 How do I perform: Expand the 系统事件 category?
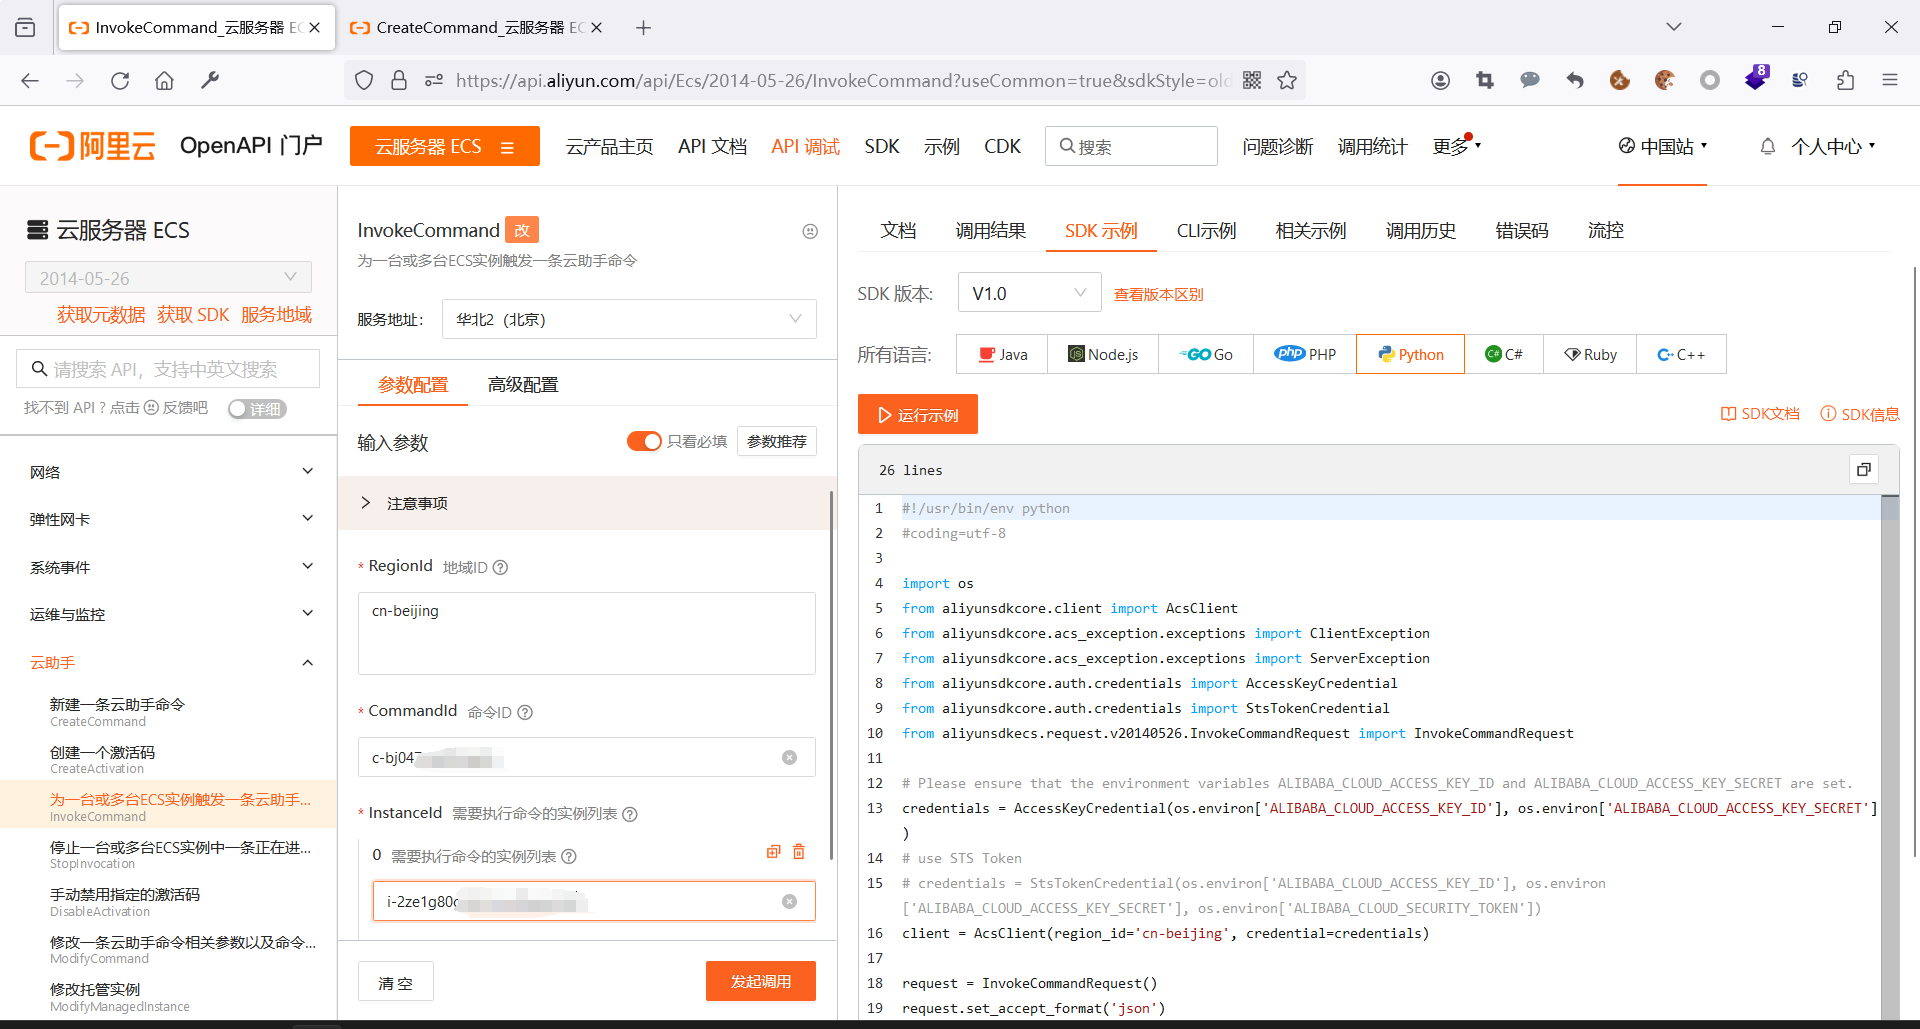tap(169, 567)
